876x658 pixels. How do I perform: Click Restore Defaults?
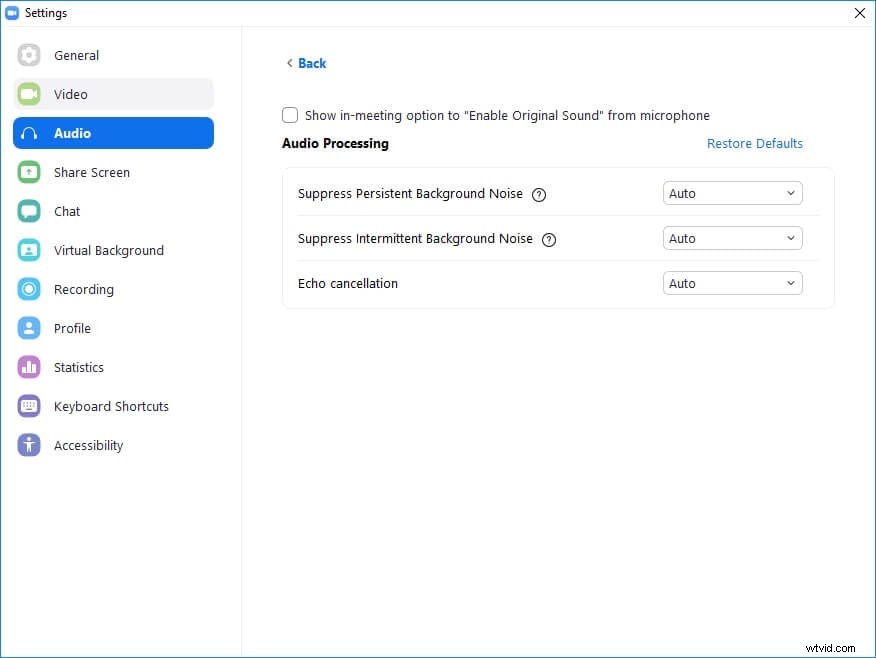click(755, 143)
